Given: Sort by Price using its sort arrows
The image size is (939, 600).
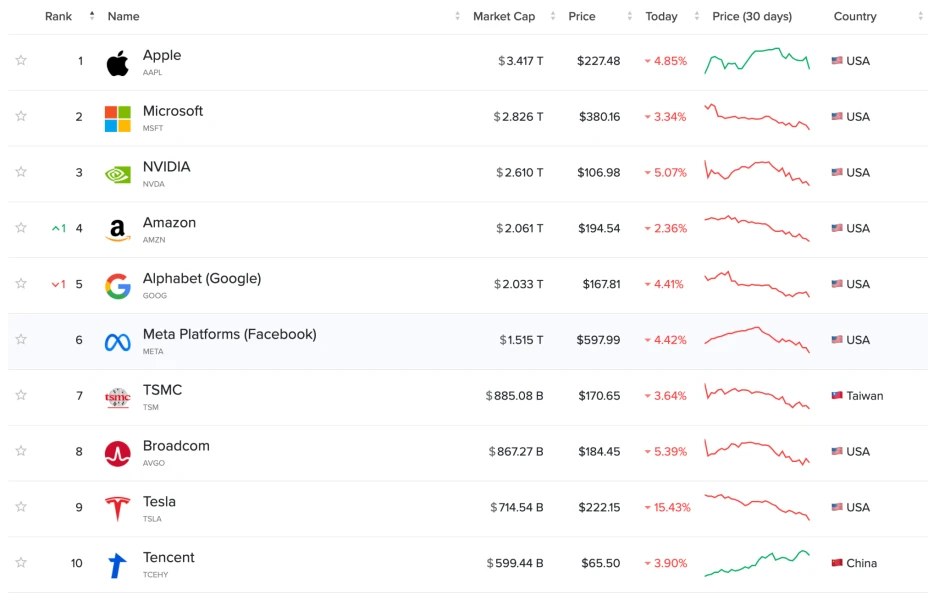Looking at the screenshot, I should point(629,16).
